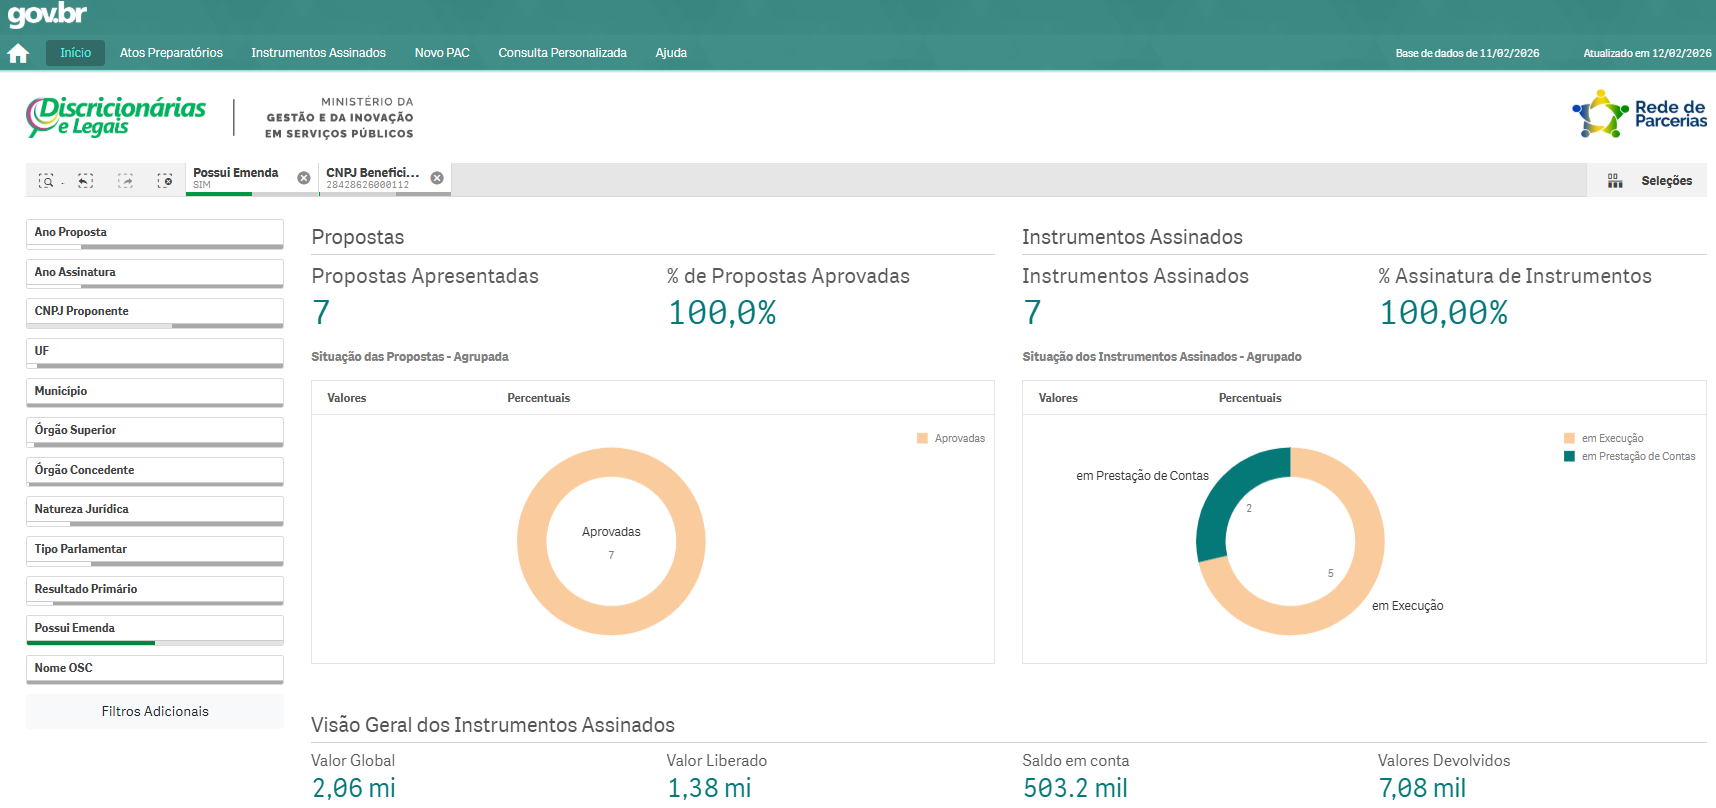Remove the CNPJ Beneficiário selection filter
This screenshot has width=1716, height=808.
437,178
